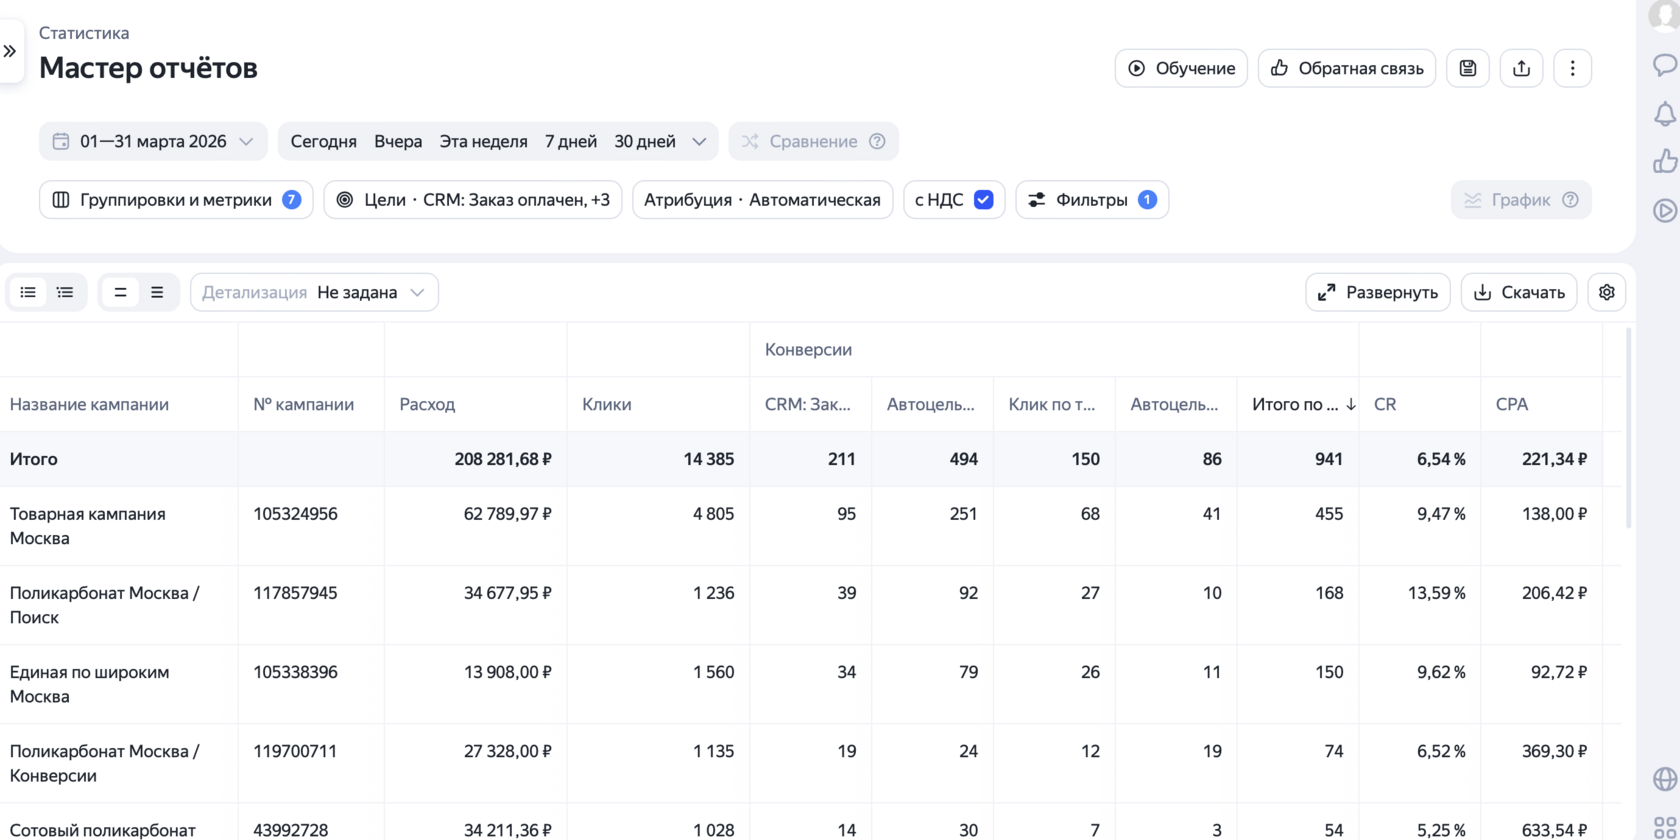Viewport: 1680px width, 840px height.
Task: Expand more period presets chevron after 30 дней
Action: pos(699,141)
